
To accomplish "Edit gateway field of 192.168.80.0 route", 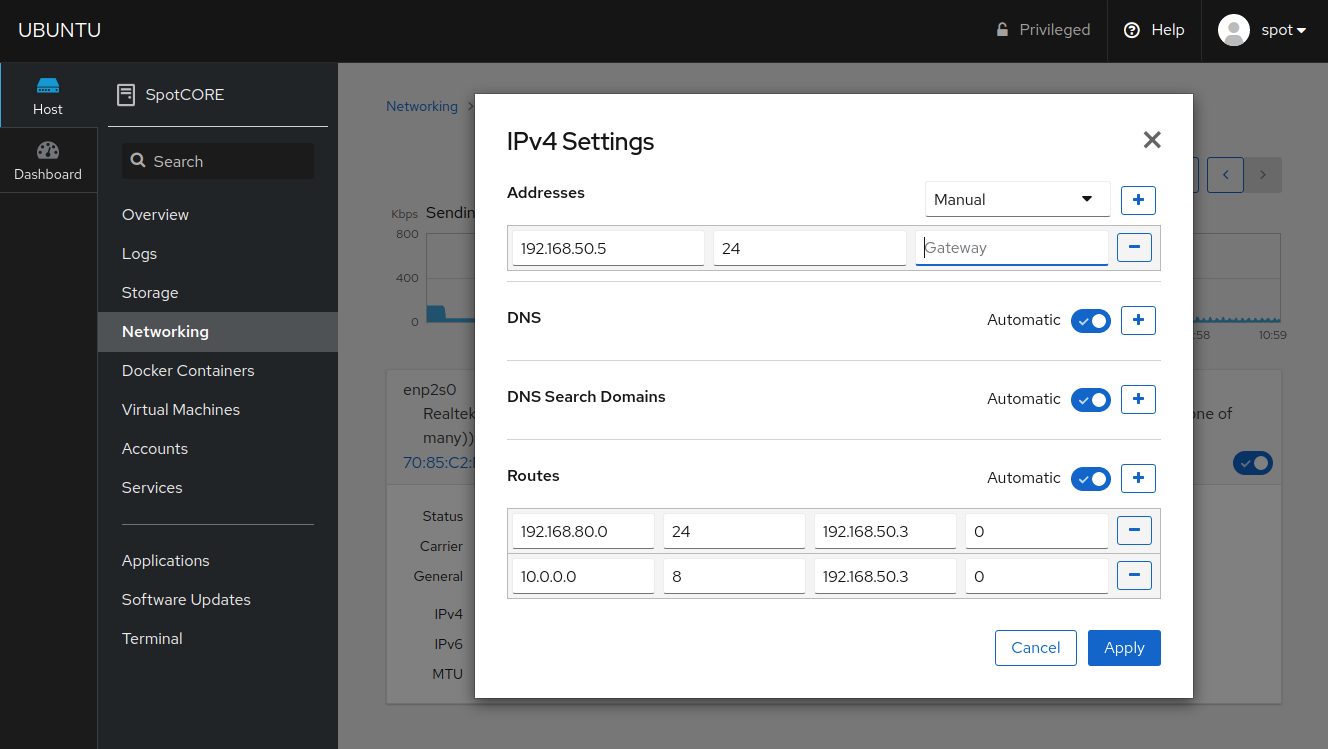I will pos(885,532).
